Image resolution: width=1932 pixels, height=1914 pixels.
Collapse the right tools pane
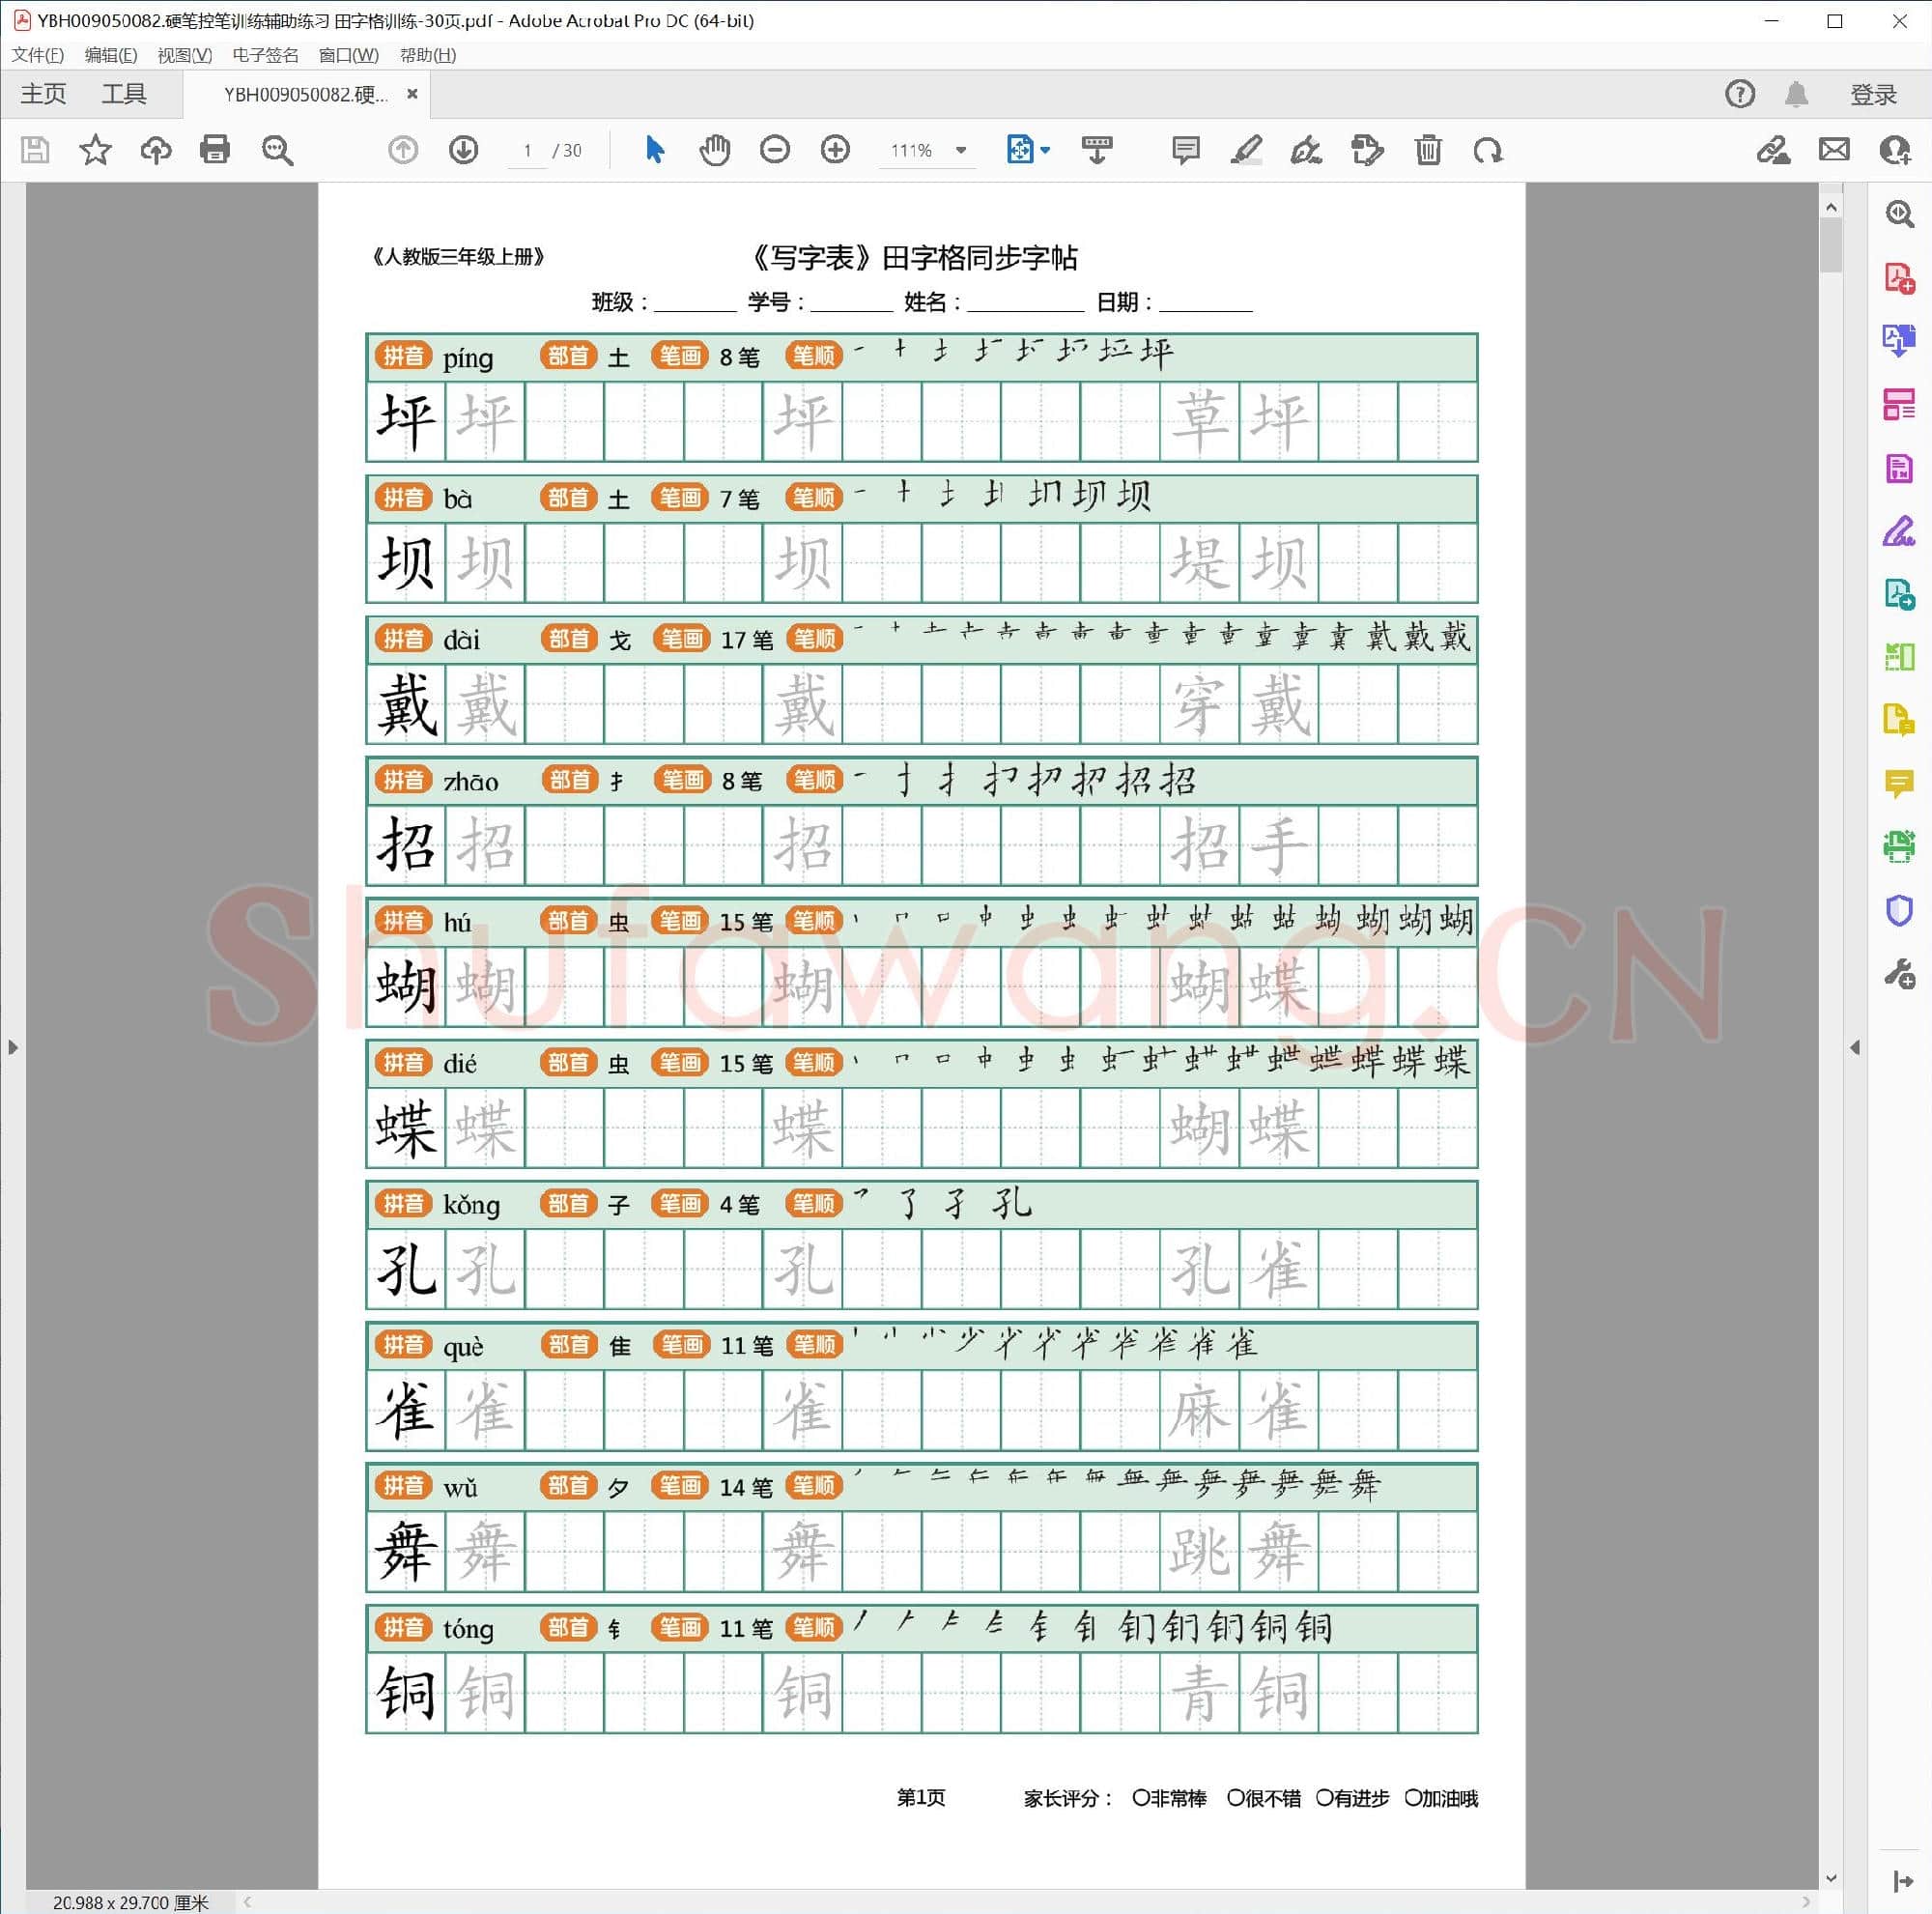(x=1855, y=1047)
